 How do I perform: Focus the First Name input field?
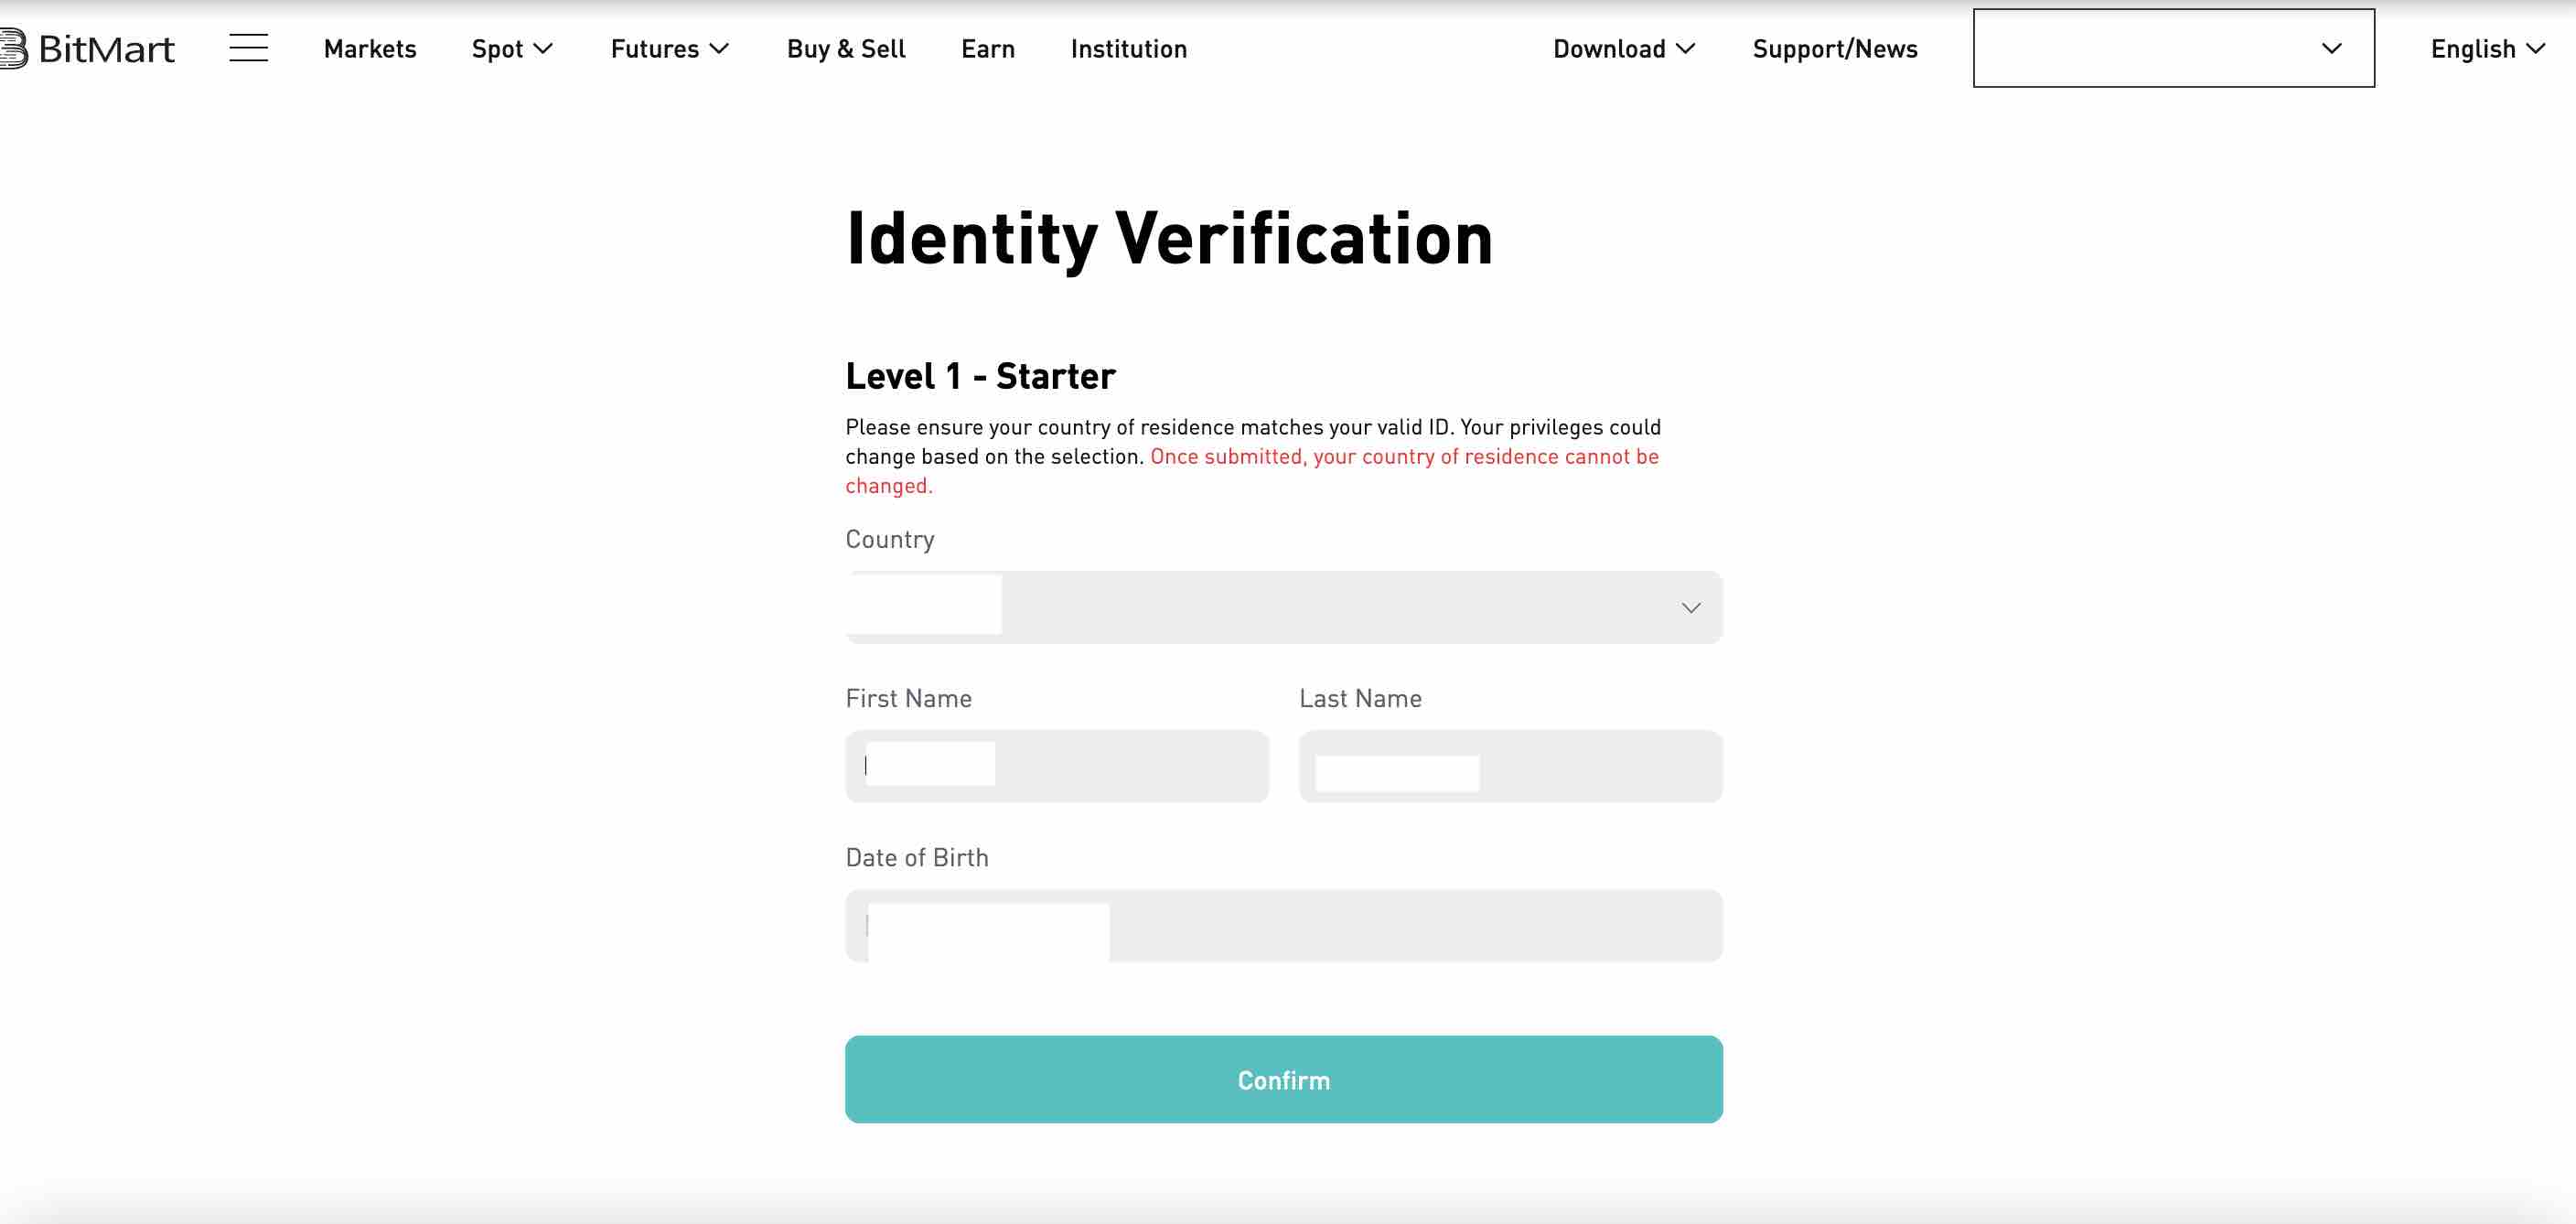(x=1057, y=766)
